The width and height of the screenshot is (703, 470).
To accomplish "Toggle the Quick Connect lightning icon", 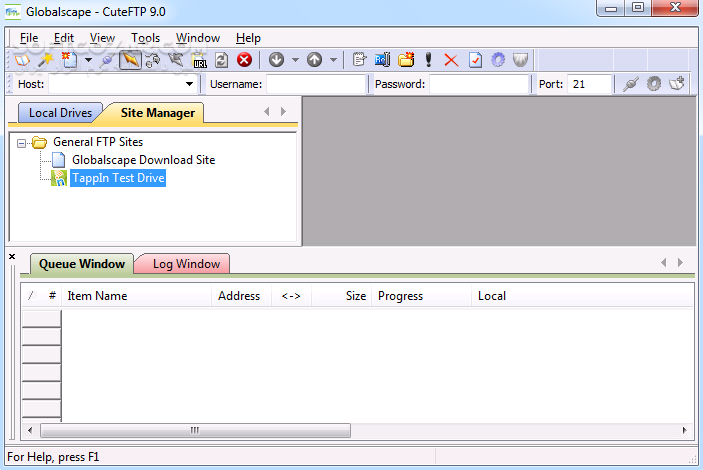I will pos(130,60).
